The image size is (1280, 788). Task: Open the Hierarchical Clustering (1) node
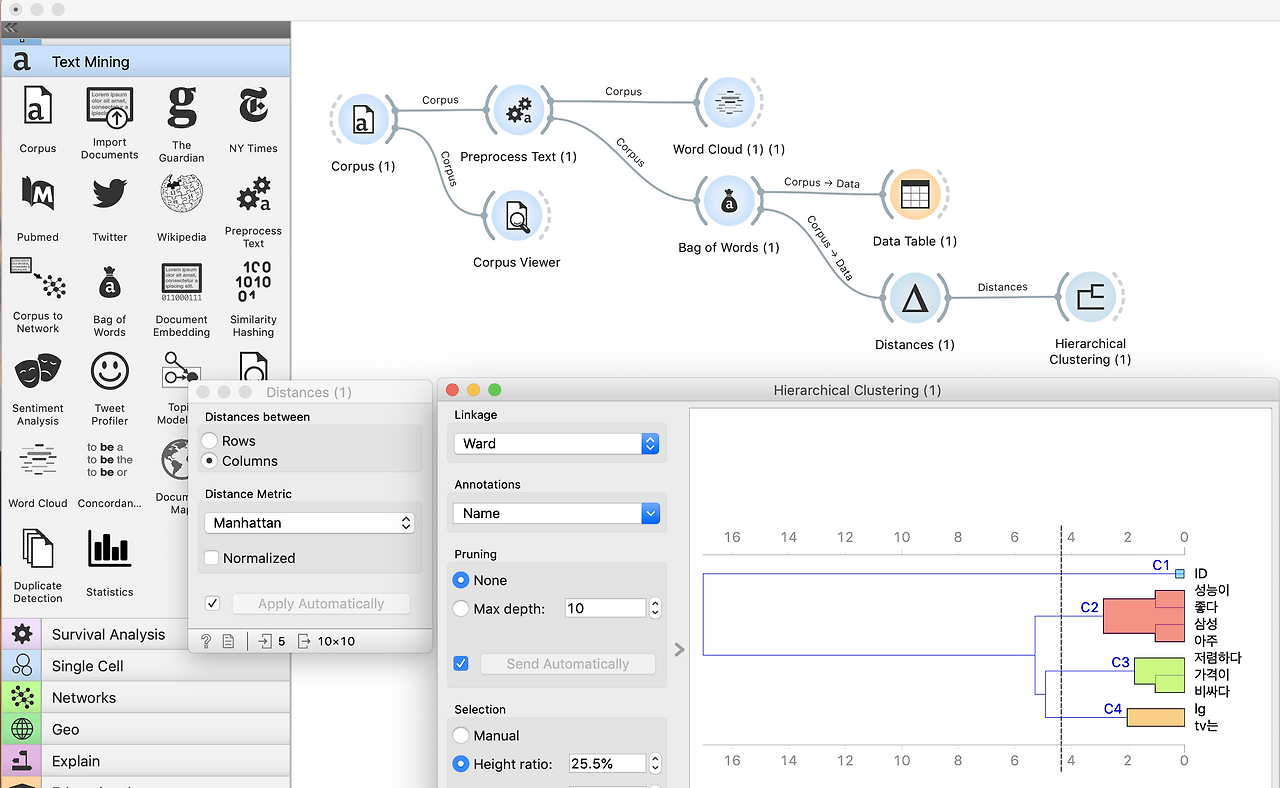(x=1090, y=297)
